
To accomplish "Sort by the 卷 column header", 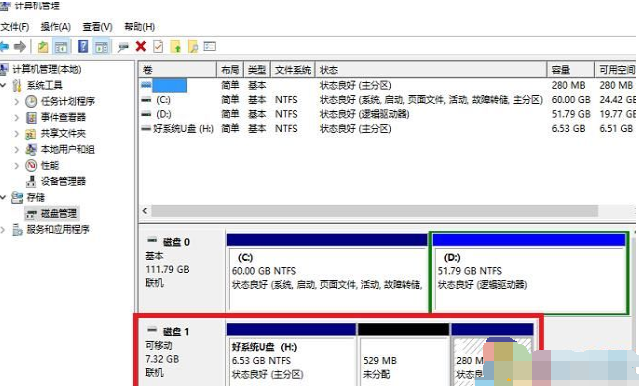I will (178, 70).
